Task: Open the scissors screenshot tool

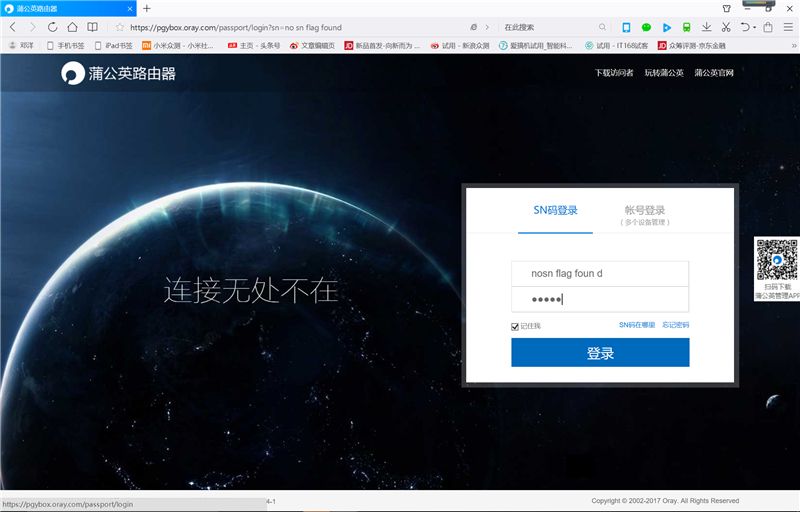Action: [726, 27]
